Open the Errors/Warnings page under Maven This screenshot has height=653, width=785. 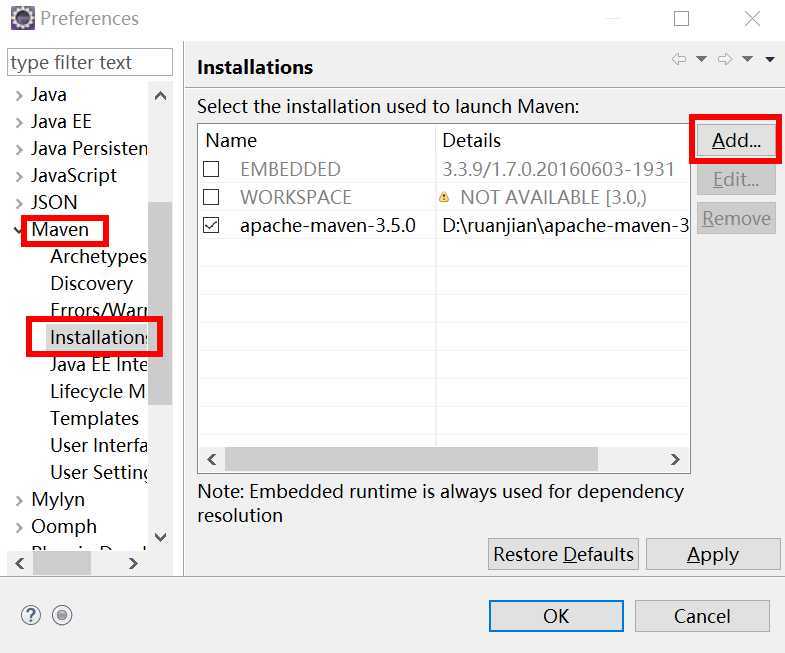(x=99, y=310)
